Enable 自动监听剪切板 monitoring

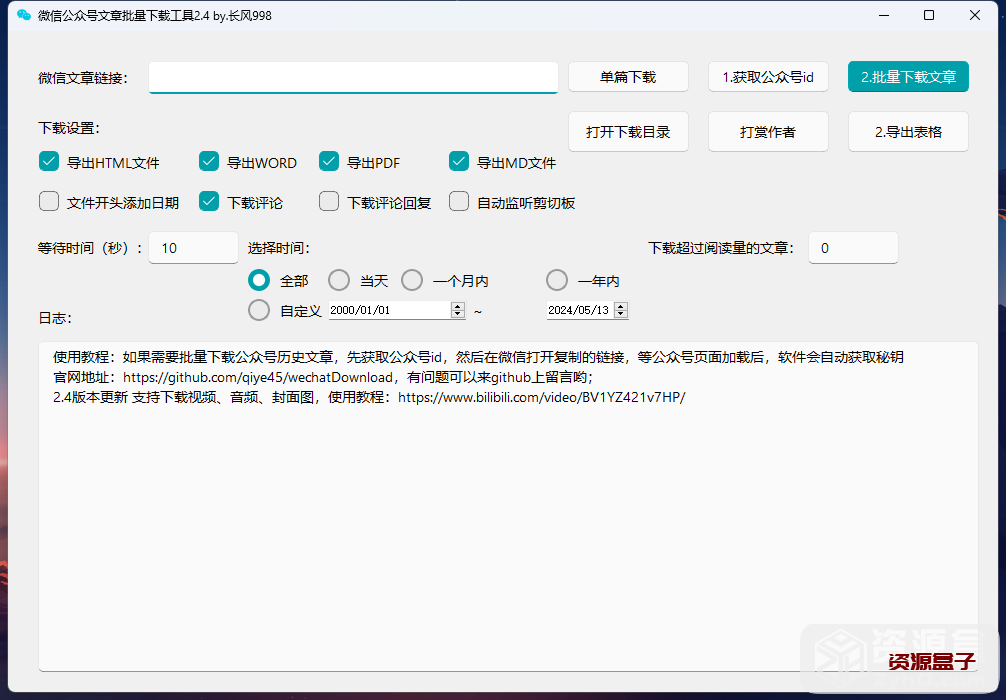(x=458, y=201)
